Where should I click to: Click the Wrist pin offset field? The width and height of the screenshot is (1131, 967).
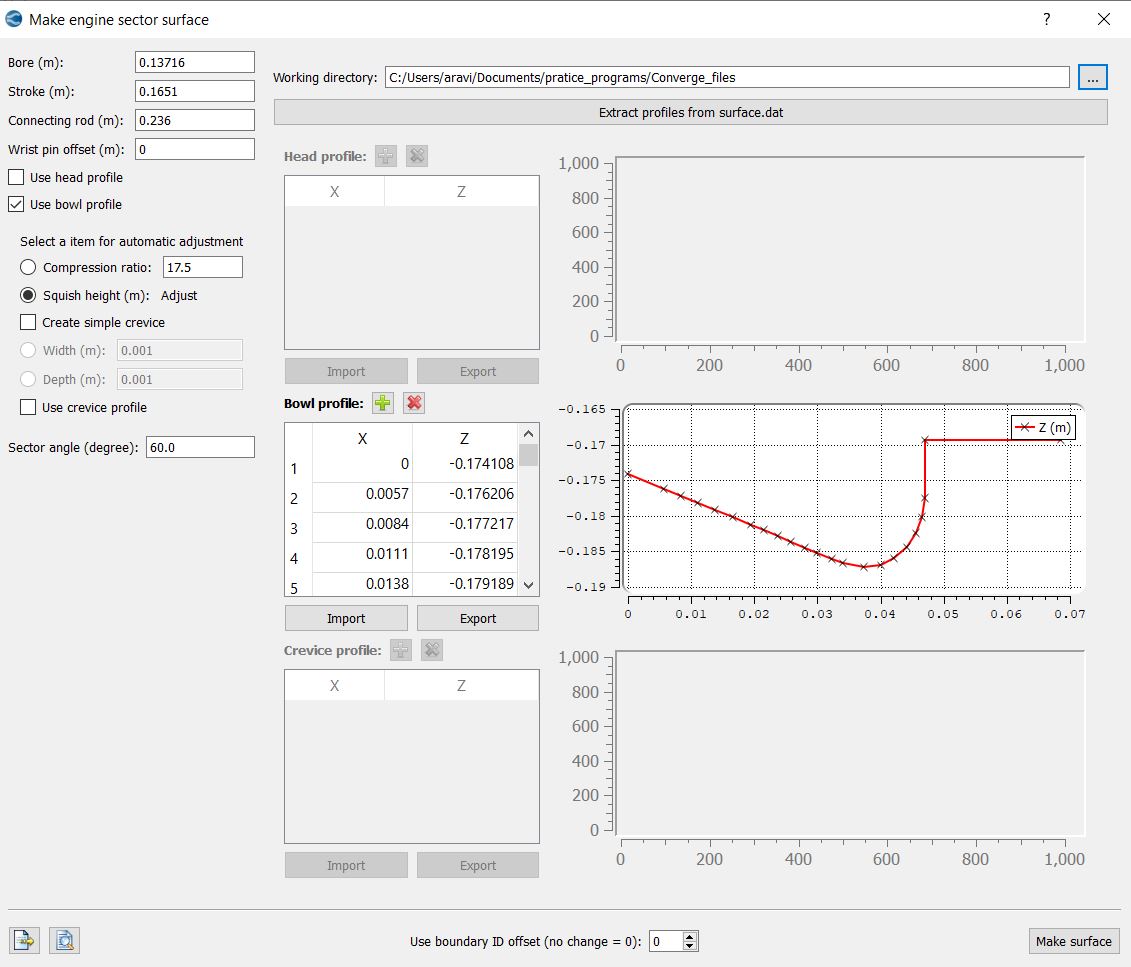coord(195,149)
